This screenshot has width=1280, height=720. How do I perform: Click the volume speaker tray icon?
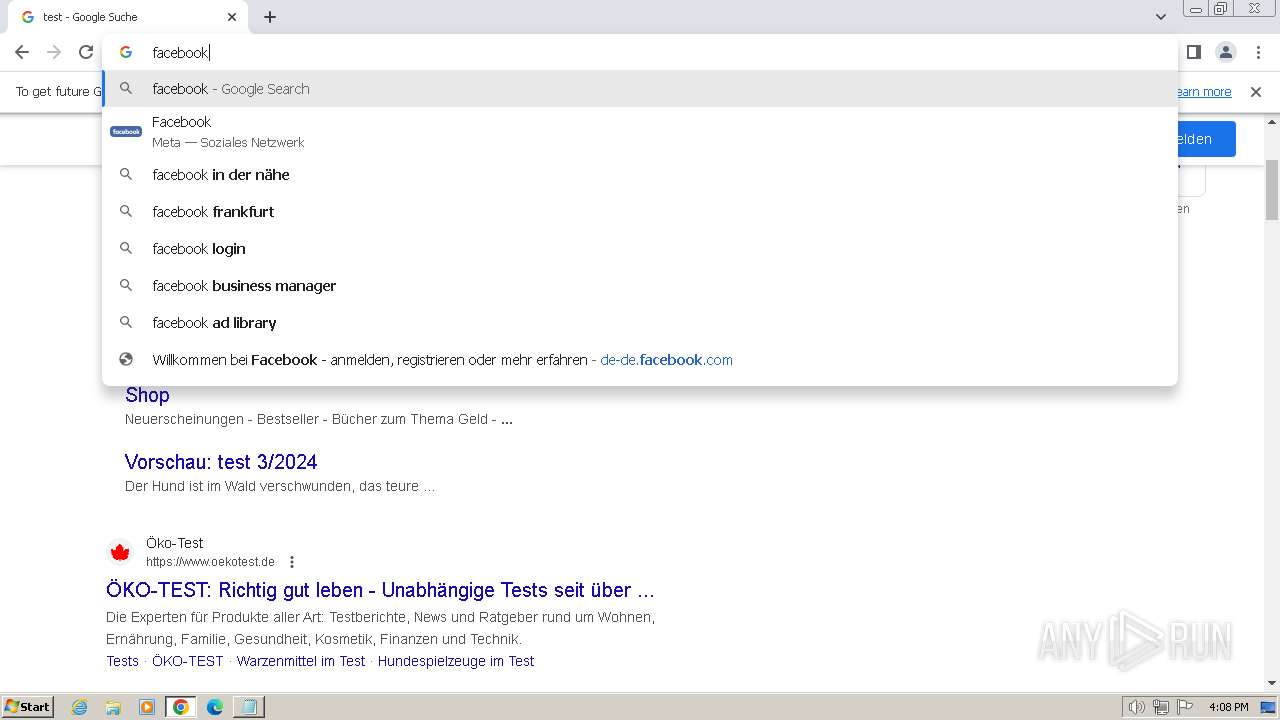coord(1136,707)
